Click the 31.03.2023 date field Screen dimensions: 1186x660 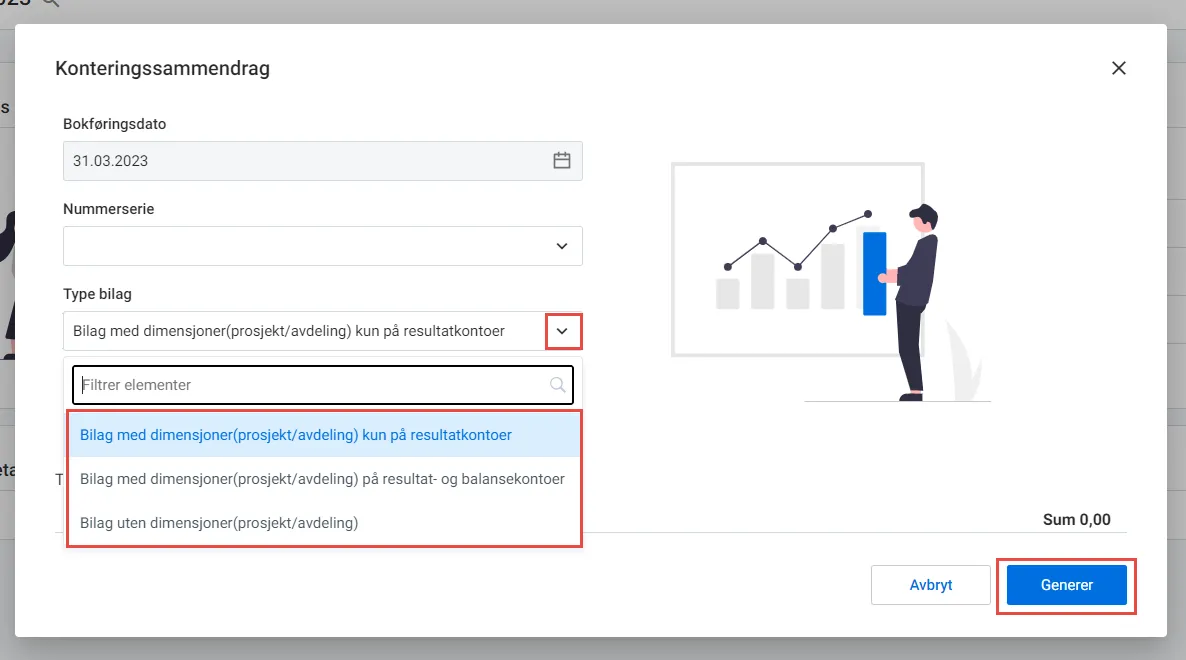322,160
